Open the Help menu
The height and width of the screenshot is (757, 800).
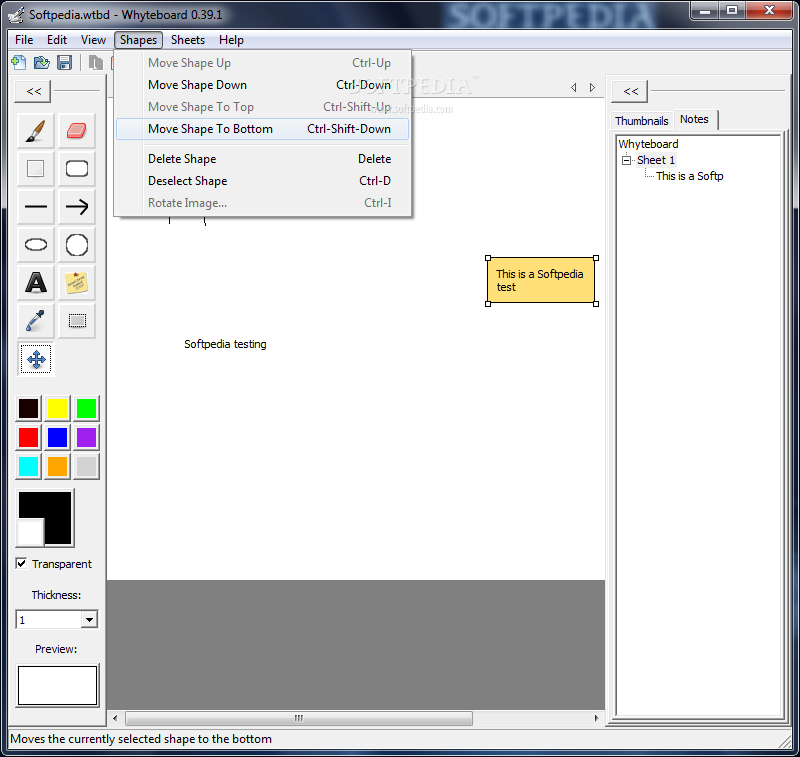tap(231, 40)
